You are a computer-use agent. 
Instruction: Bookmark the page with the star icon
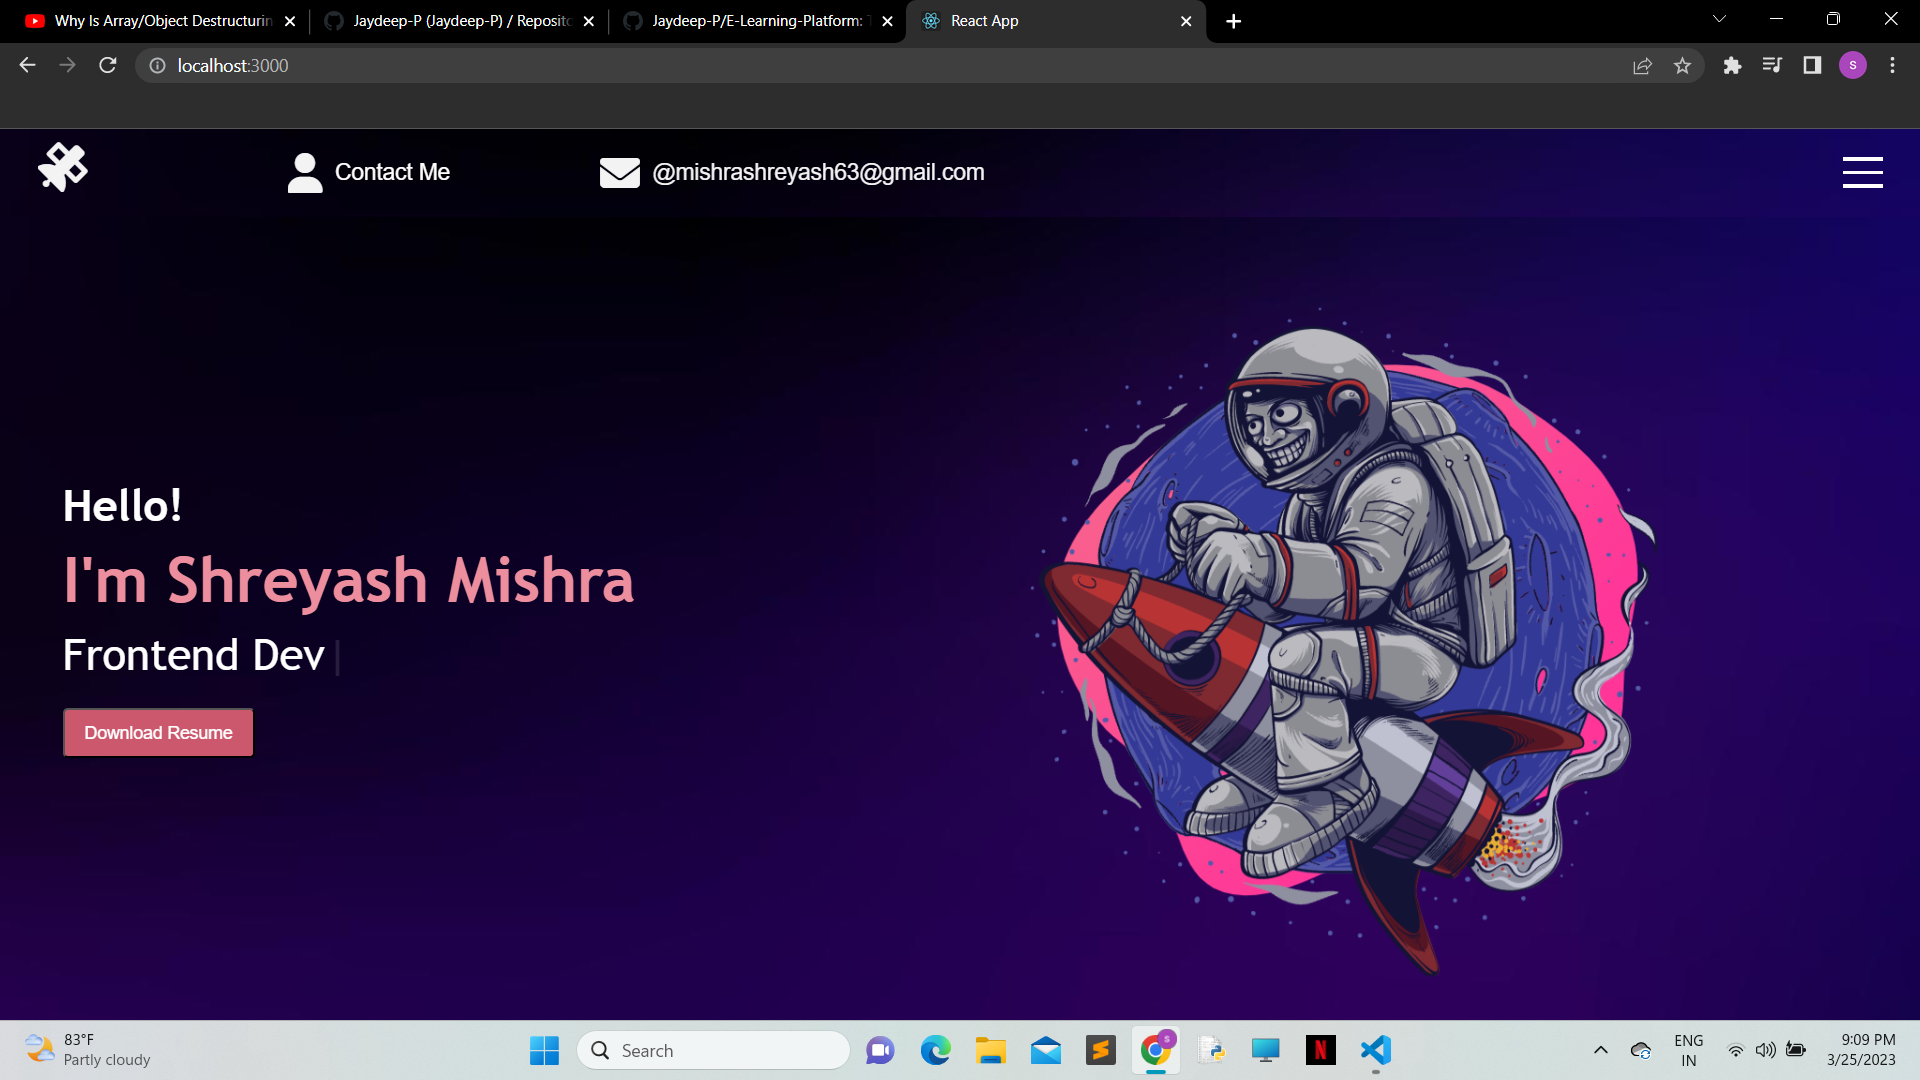(1683, 65)
